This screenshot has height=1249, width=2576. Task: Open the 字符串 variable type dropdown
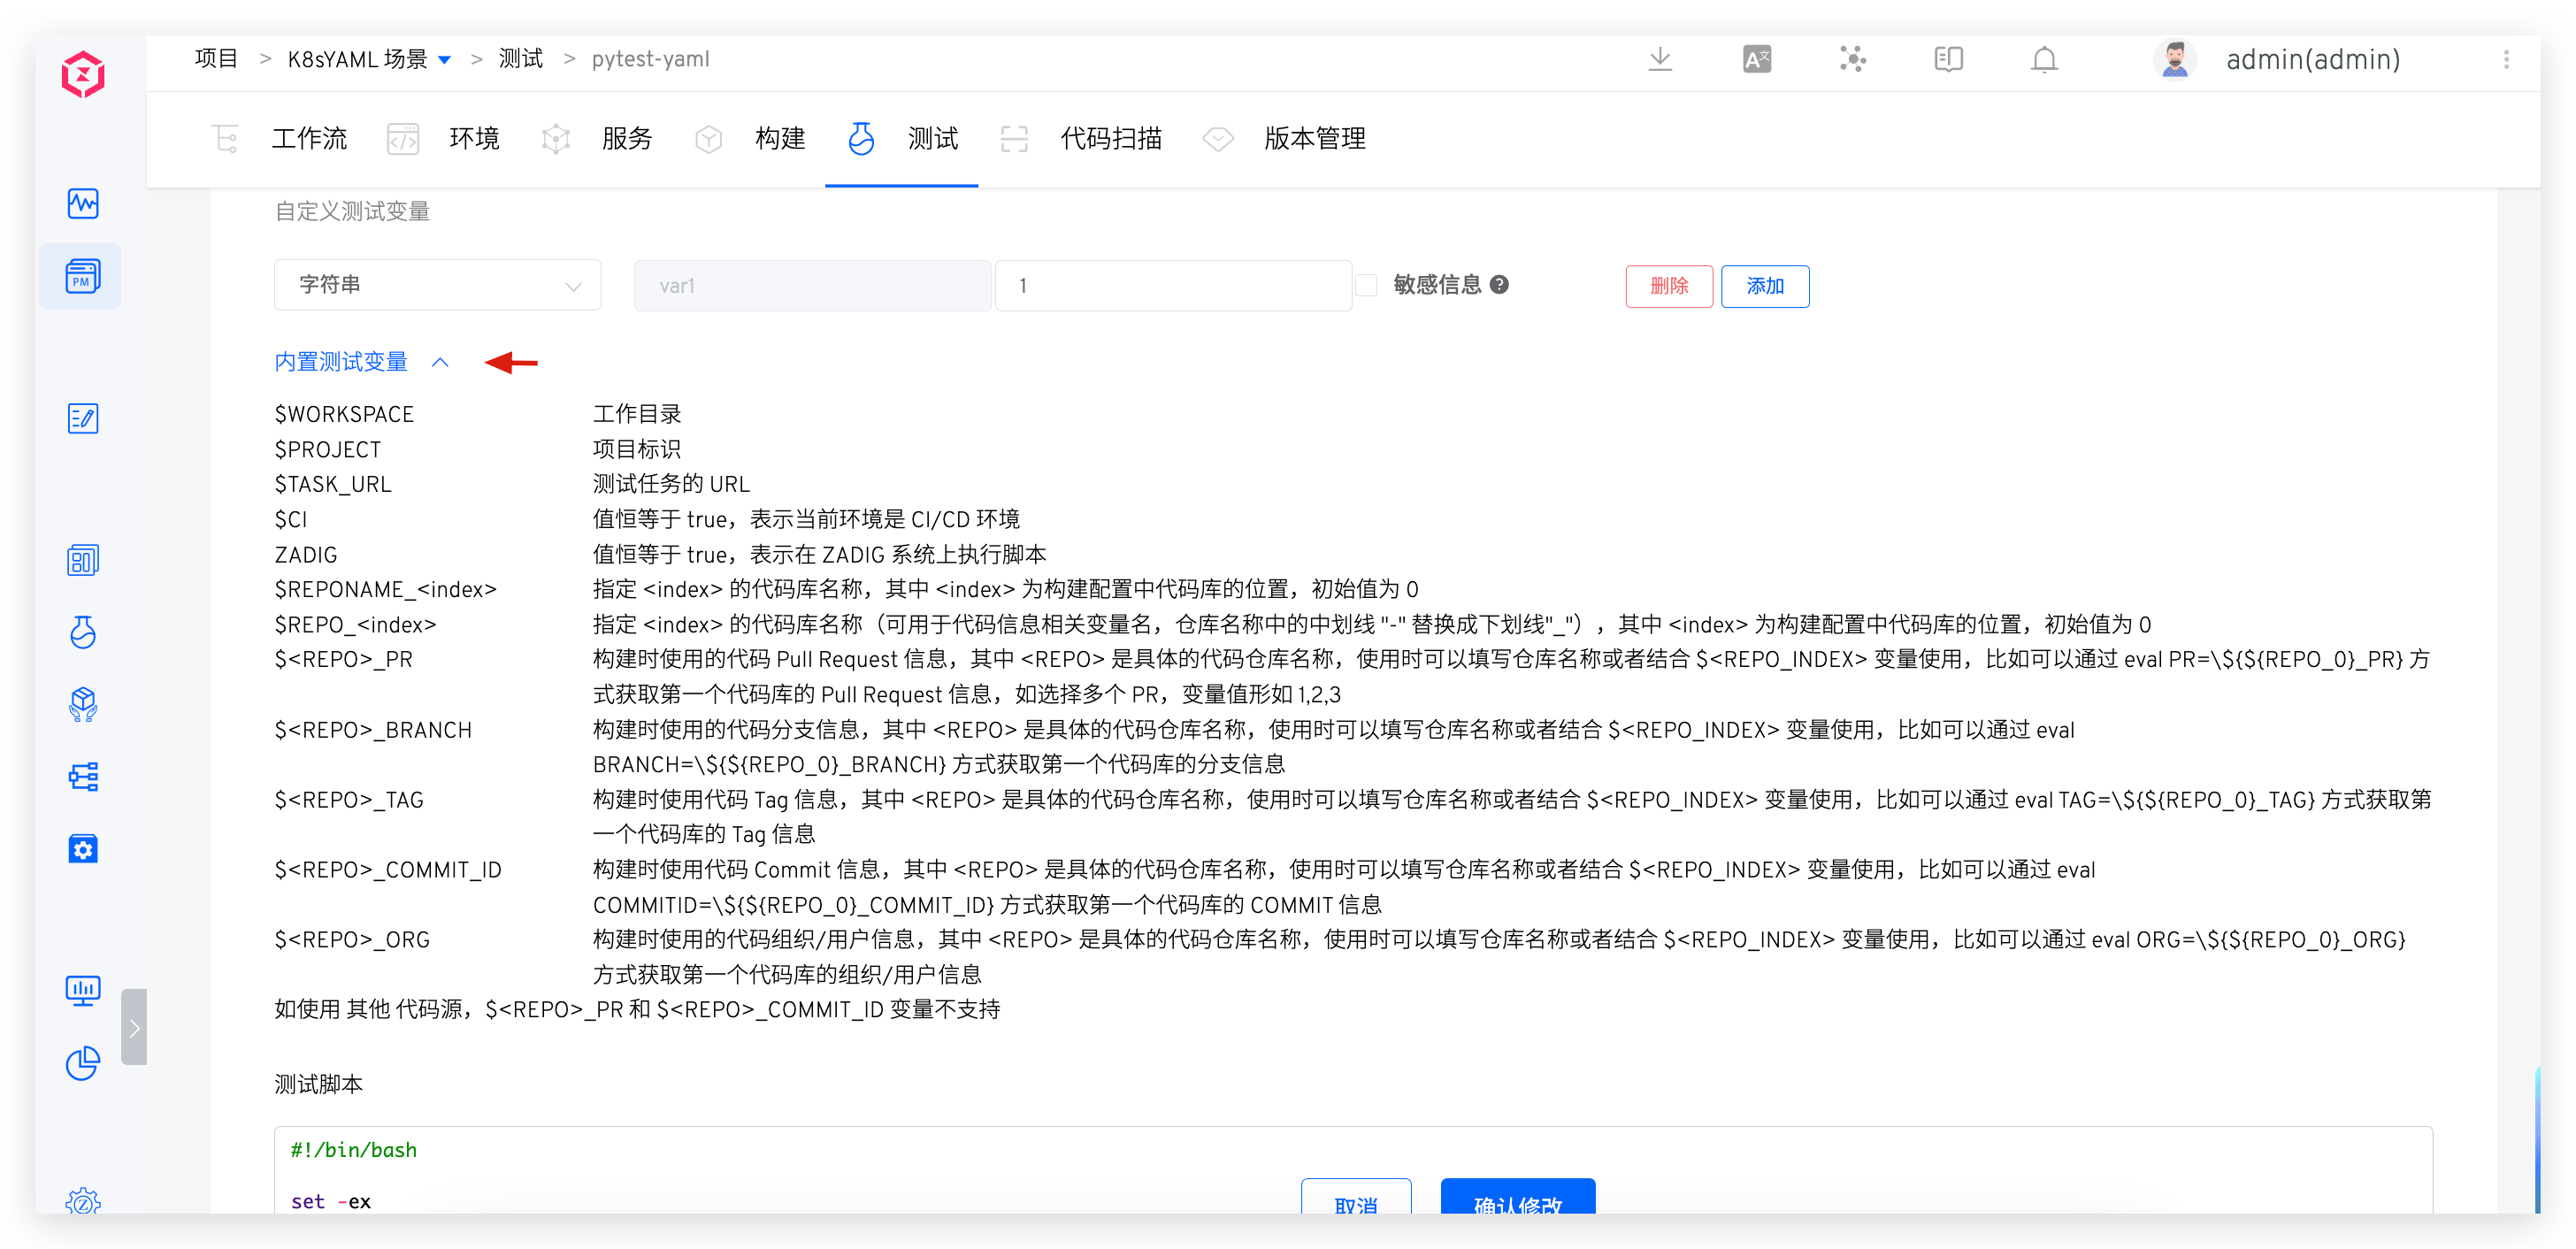[x=437, y=284]
